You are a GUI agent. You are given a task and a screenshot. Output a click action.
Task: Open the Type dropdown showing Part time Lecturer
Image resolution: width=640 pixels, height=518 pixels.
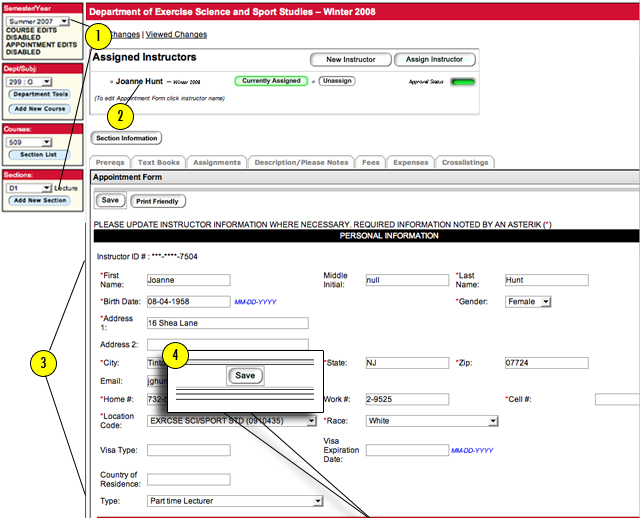click(x=235, y=501)
